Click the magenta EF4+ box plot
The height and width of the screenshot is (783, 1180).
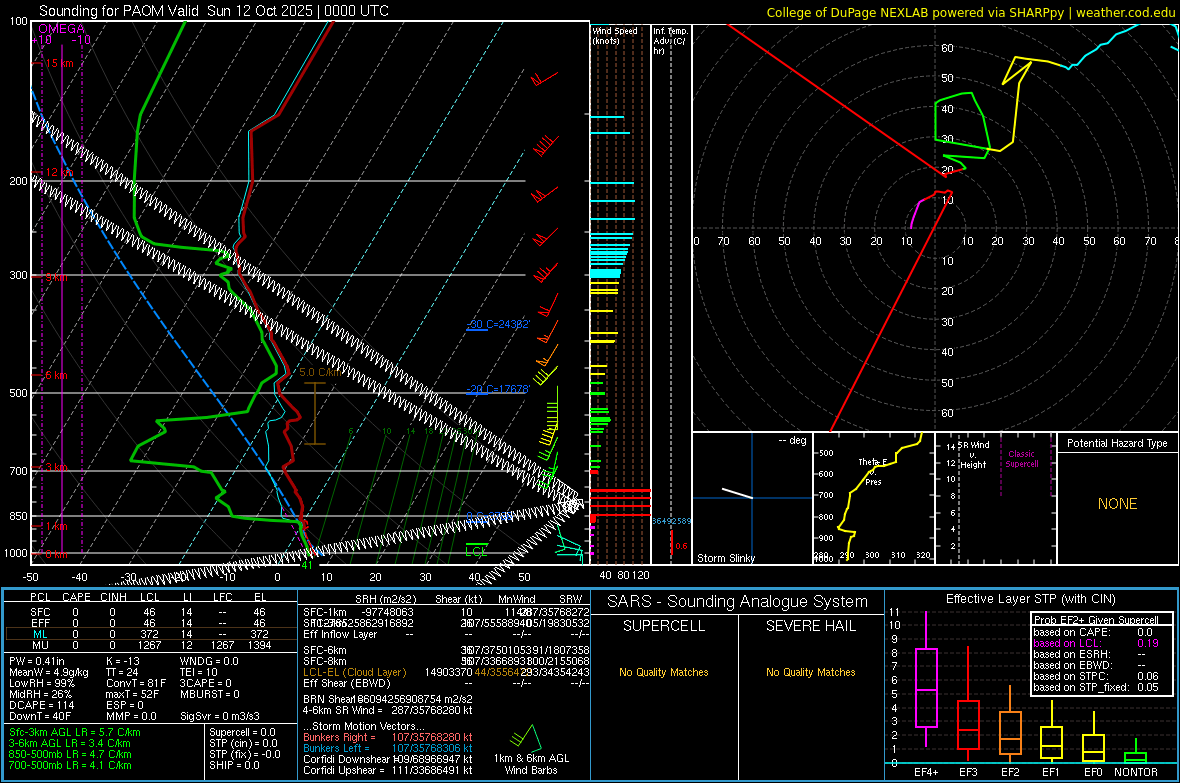pos(926,680)
